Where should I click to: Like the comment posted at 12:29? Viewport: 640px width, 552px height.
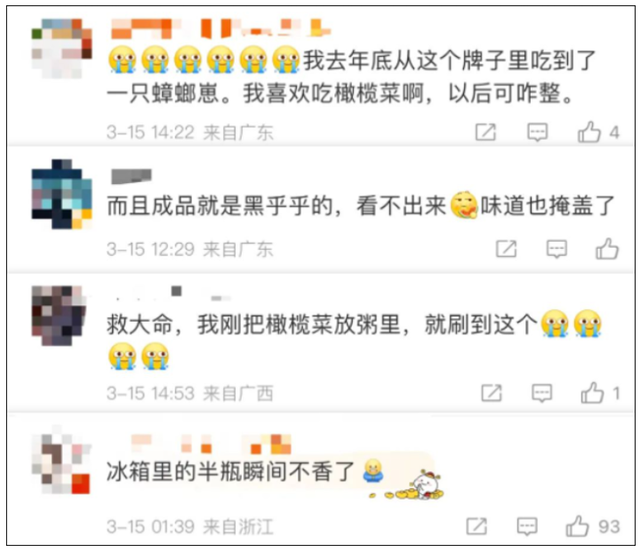point(607,249)
